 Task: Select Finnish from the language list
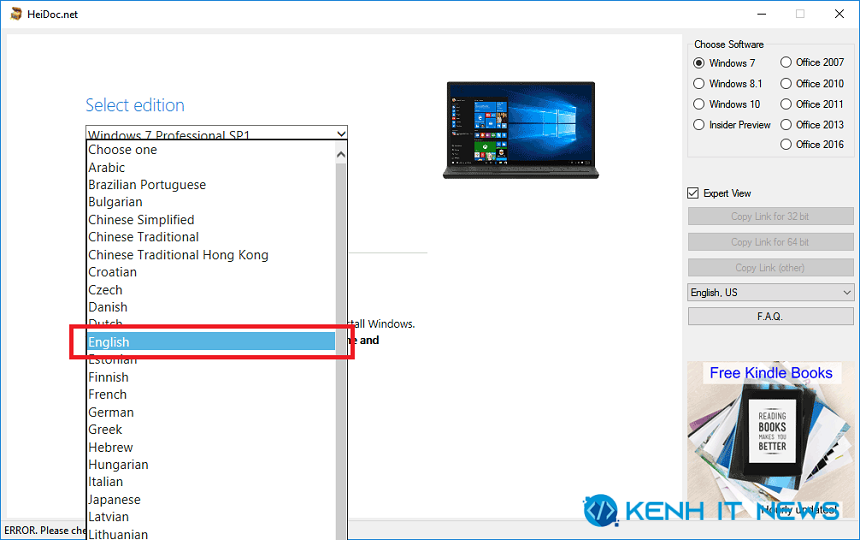pyautogui.click(x=211, y=377)
